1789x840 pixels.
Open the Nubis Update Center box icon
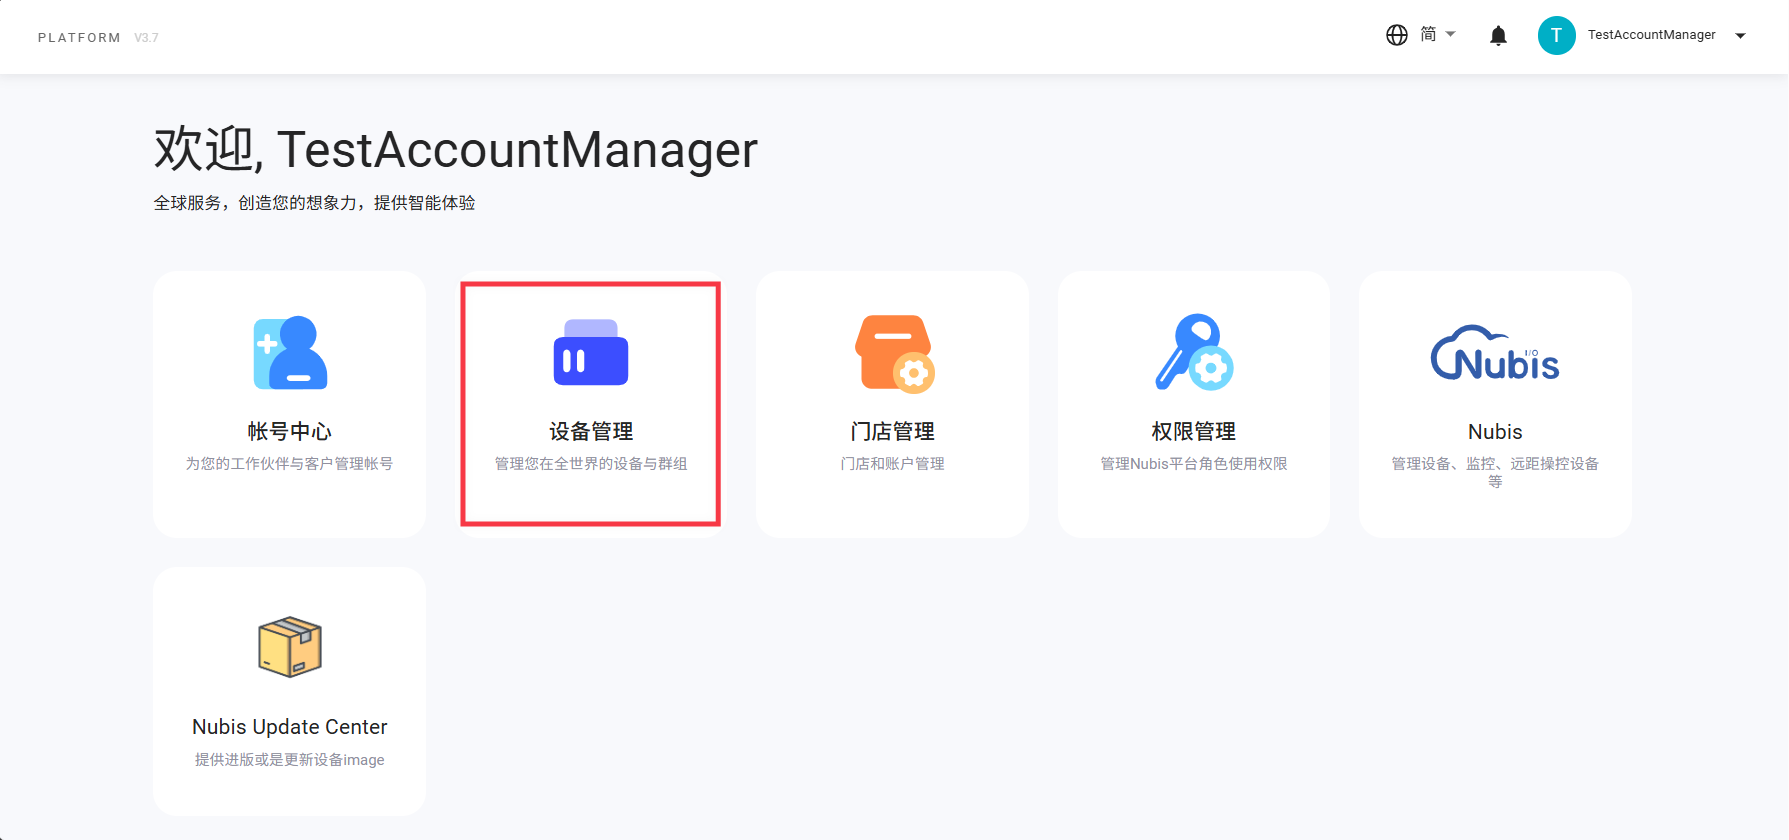point(290,647)
